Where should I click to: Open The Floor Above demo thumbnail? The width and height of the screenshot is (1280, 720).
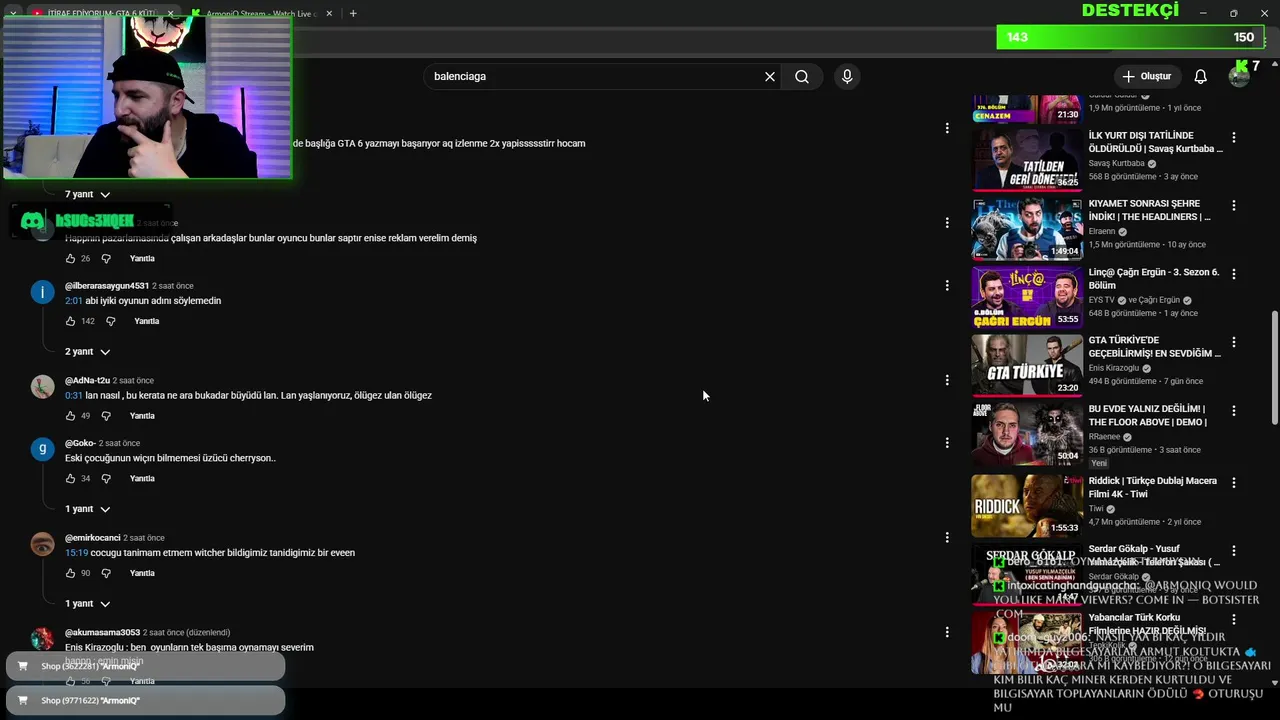click(x=1026, y=434)
